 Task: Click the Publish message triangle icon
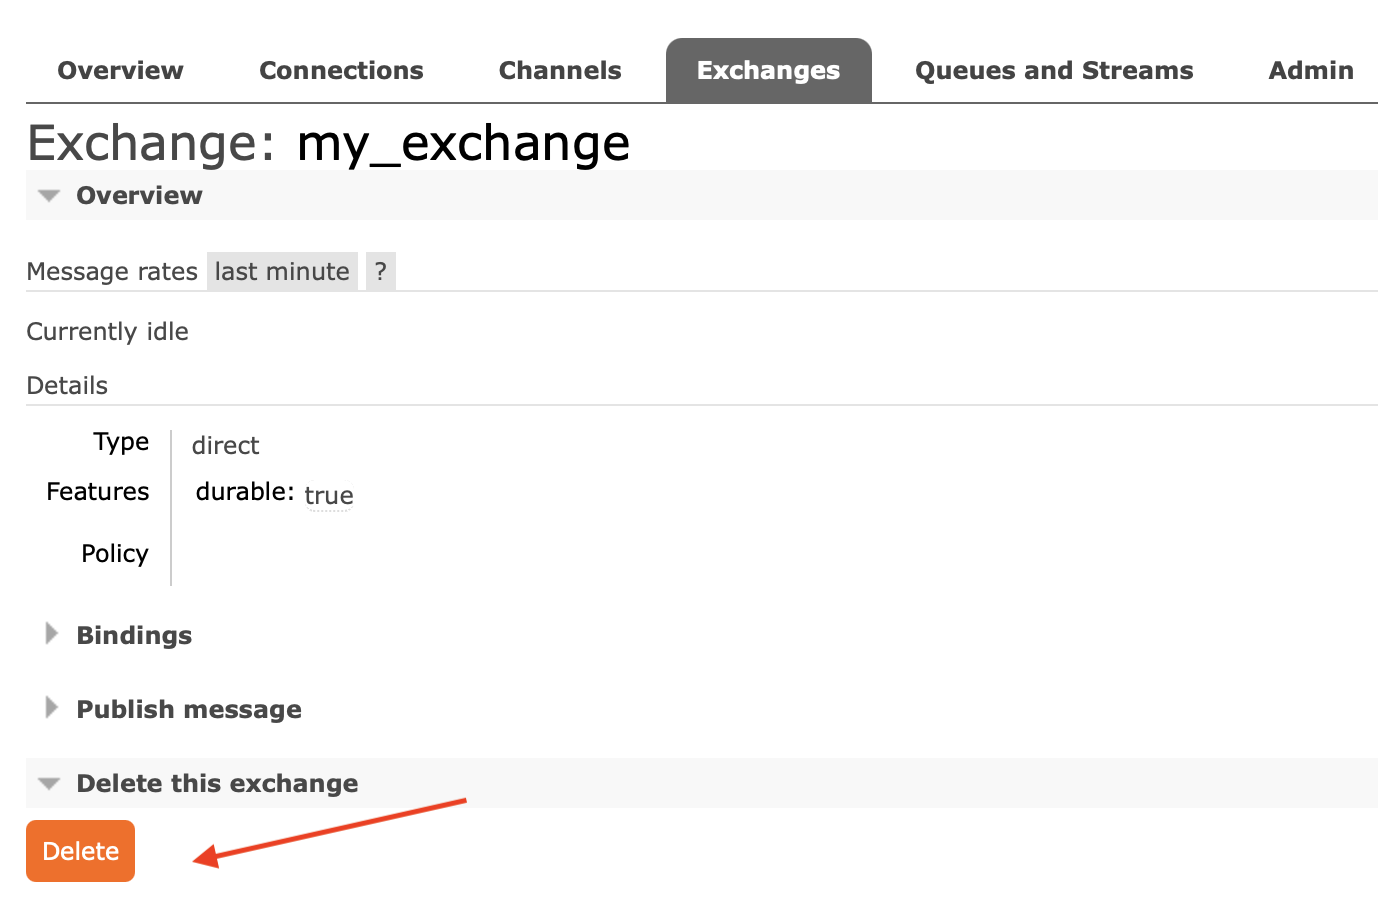coord(52,707)
